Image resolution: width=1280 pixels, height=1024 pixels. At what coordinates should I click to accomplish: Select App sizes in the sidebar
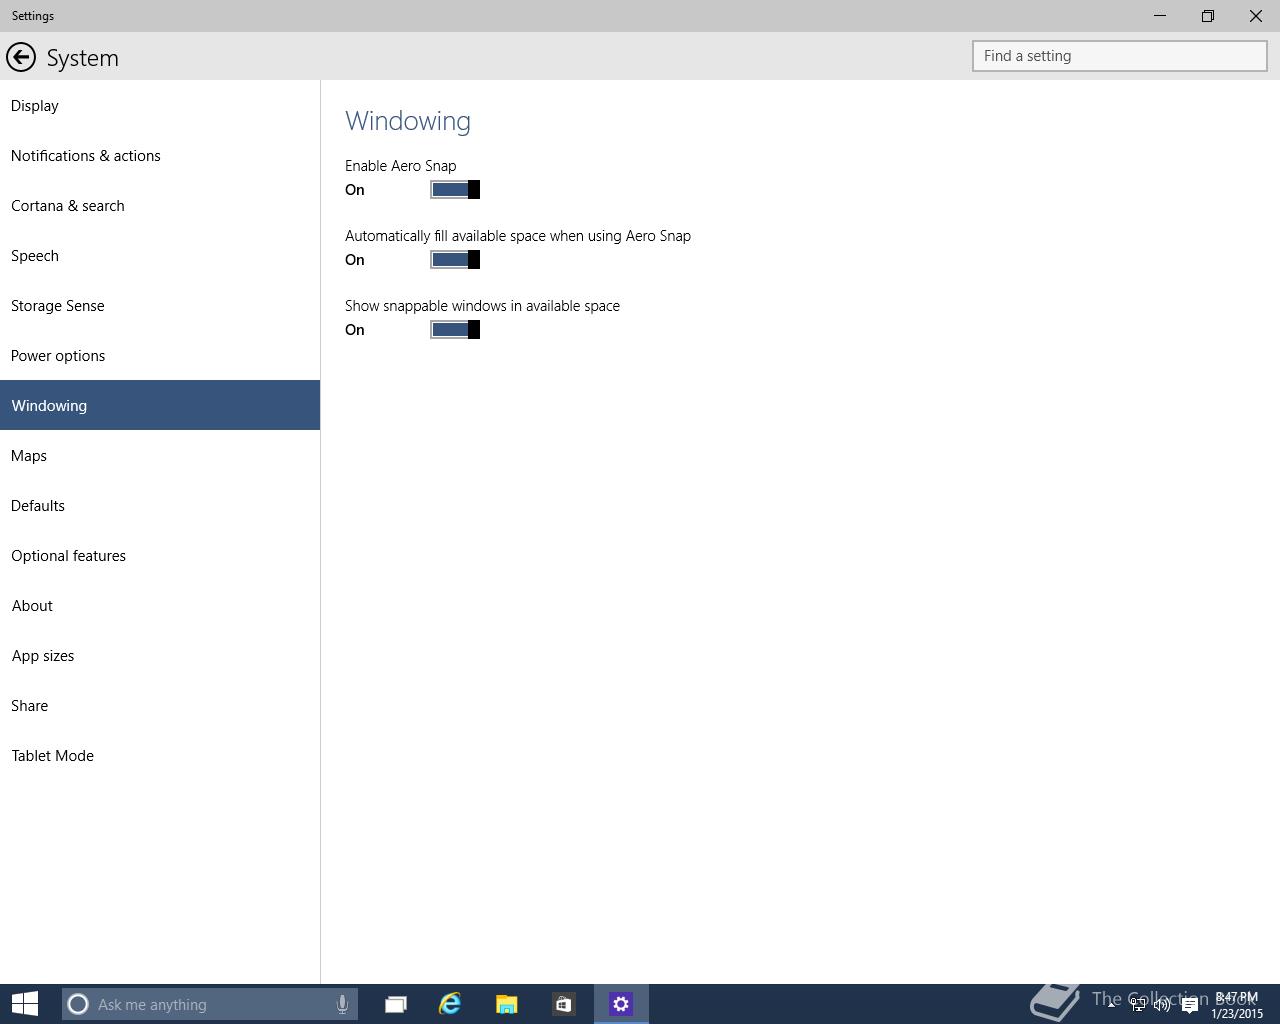click(x=160, y=655)
